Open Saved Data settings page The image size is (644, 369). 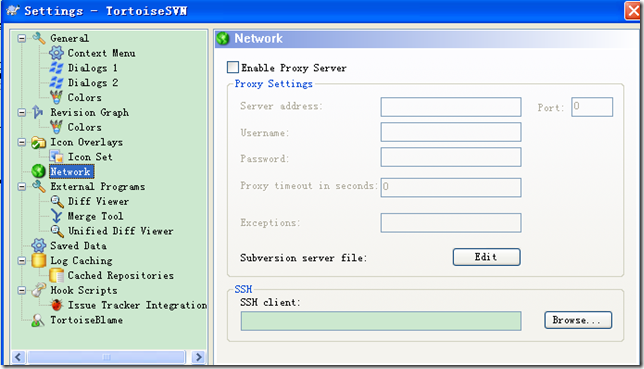(x=78, y=246)
